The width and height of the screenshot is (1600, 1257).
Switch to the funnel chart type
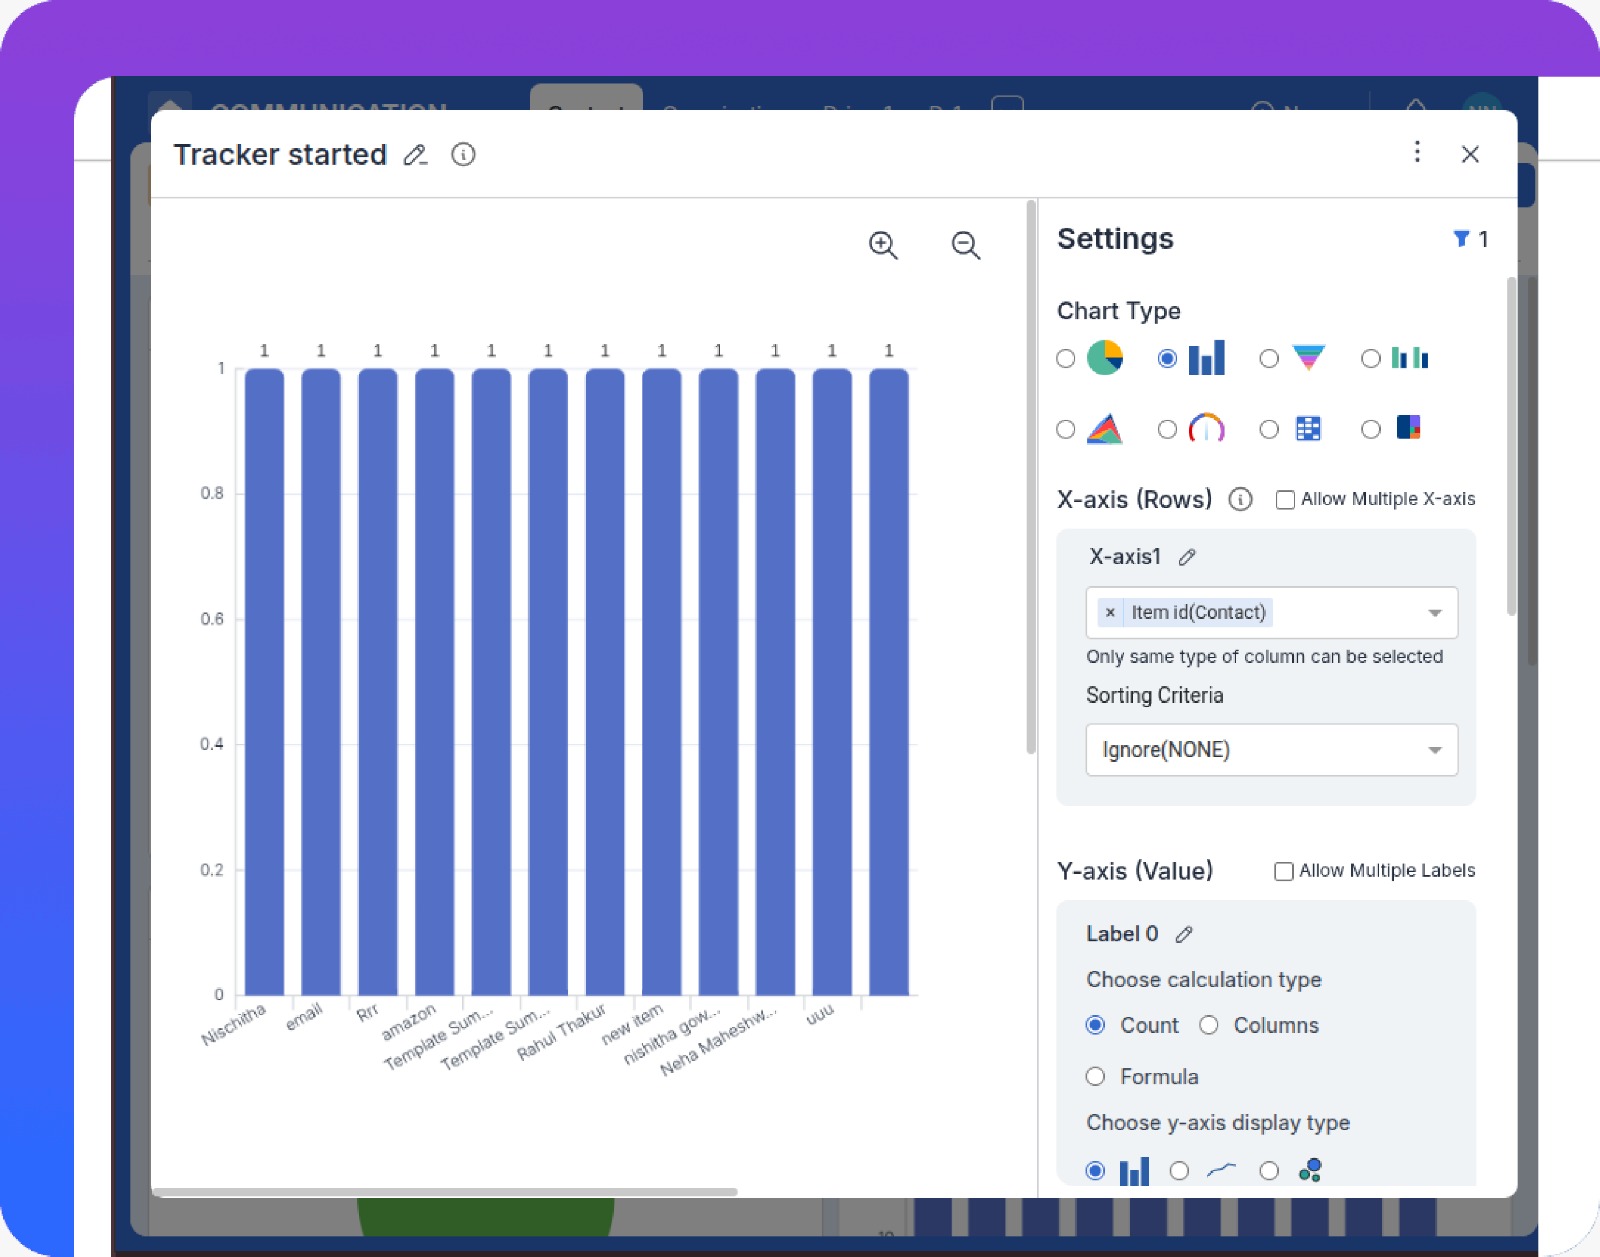click(x=1269, y=358)
